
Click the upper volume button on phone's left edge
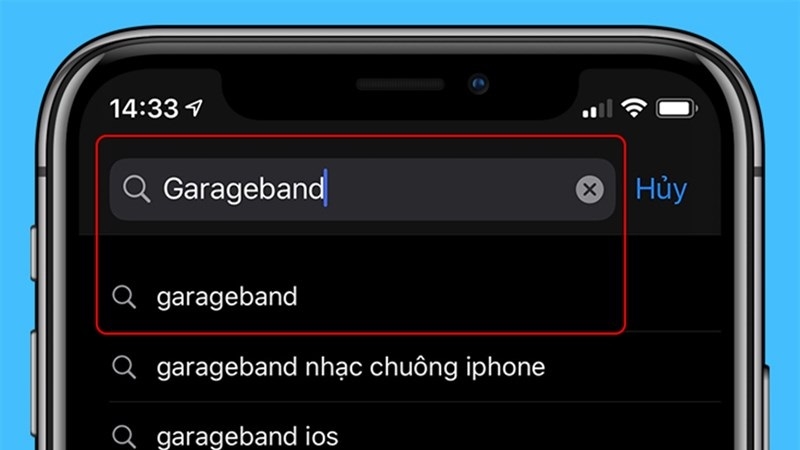click(x=34, y=253)
